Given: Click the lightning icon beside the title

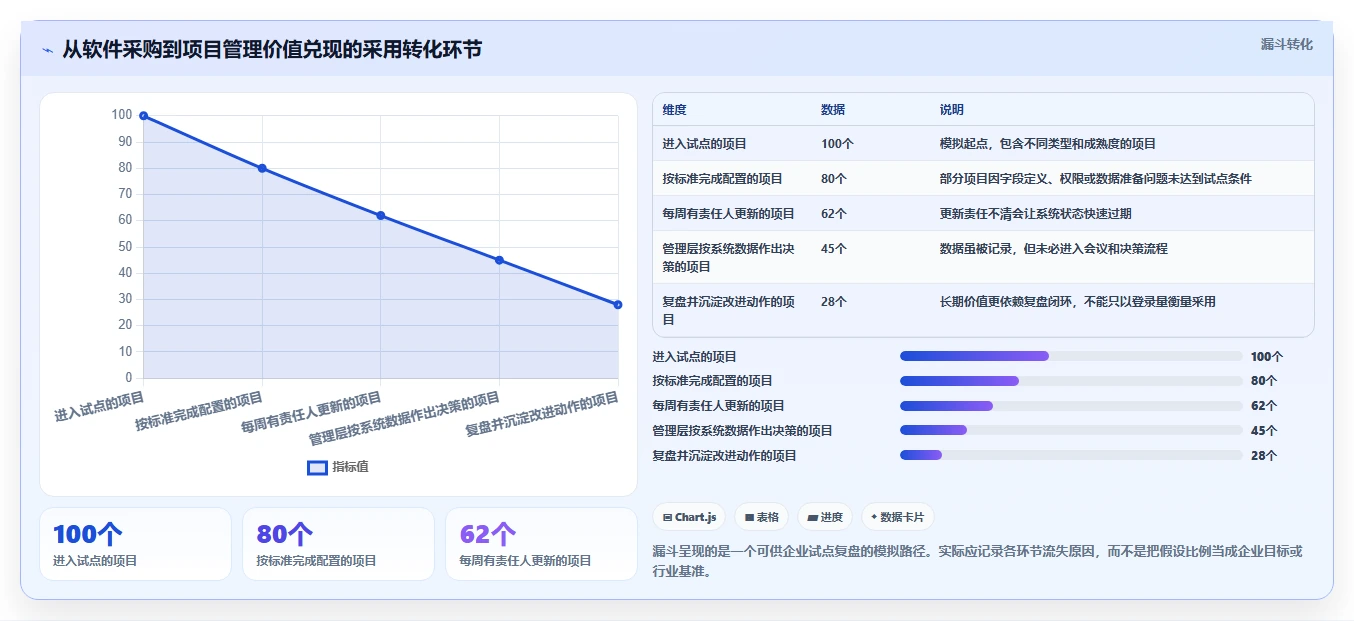Looking at the screenshot, I should tap(47, 50).
